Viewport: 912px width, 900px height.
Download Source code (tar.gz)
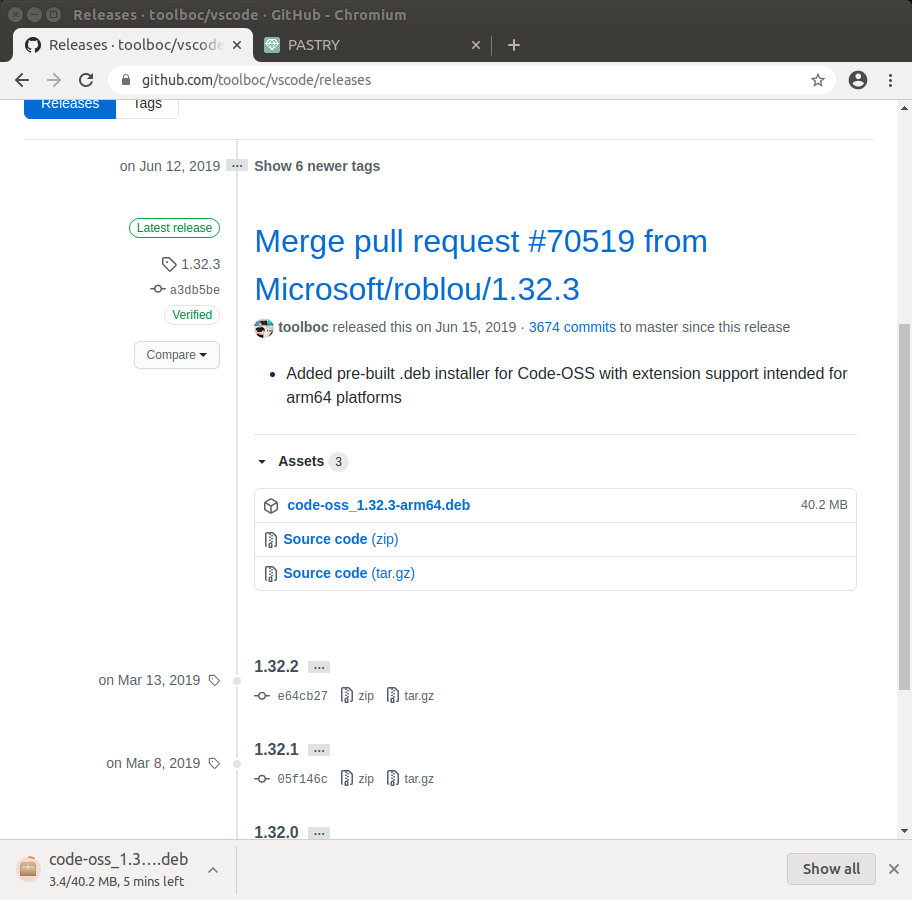349,573
